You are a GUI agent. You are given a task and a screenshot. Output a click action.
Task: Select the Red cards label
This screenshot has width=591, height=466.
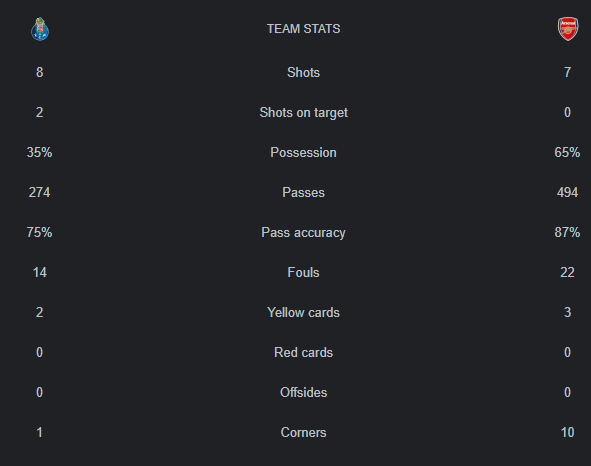(303, 353)
